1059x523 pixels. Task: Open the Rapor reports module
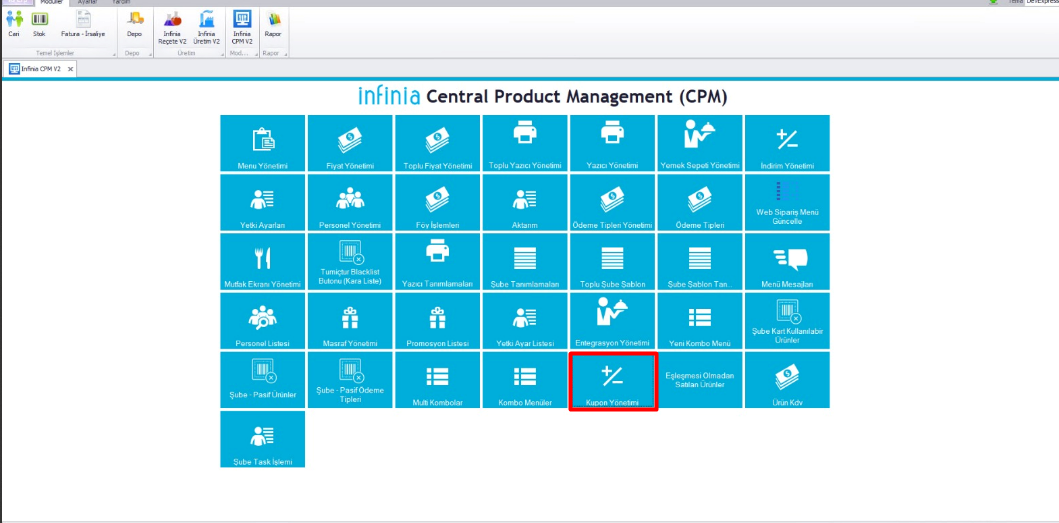[x=274, y=24]
